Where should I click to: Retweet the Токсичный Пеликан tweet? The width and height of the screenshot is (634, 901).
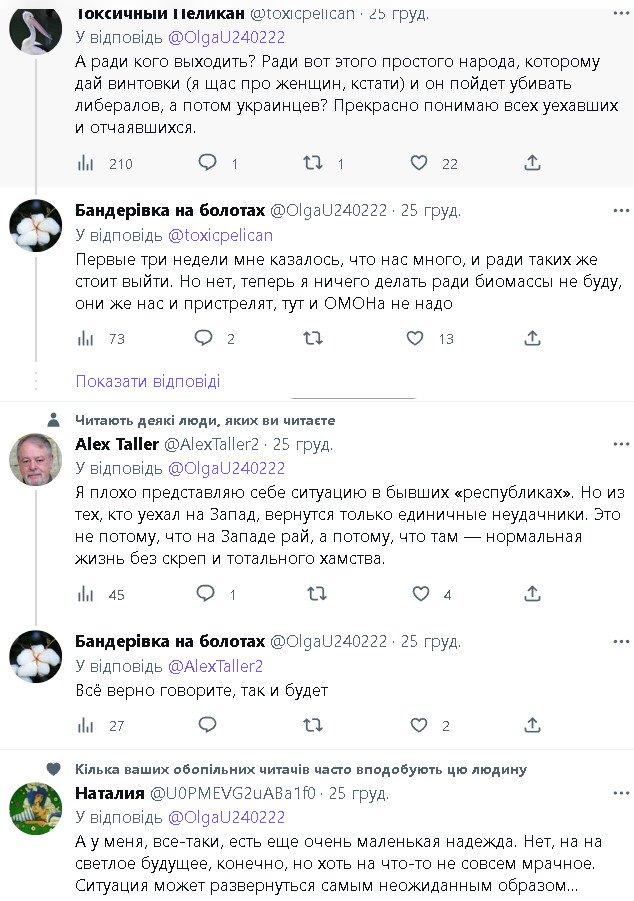(313, 163)
